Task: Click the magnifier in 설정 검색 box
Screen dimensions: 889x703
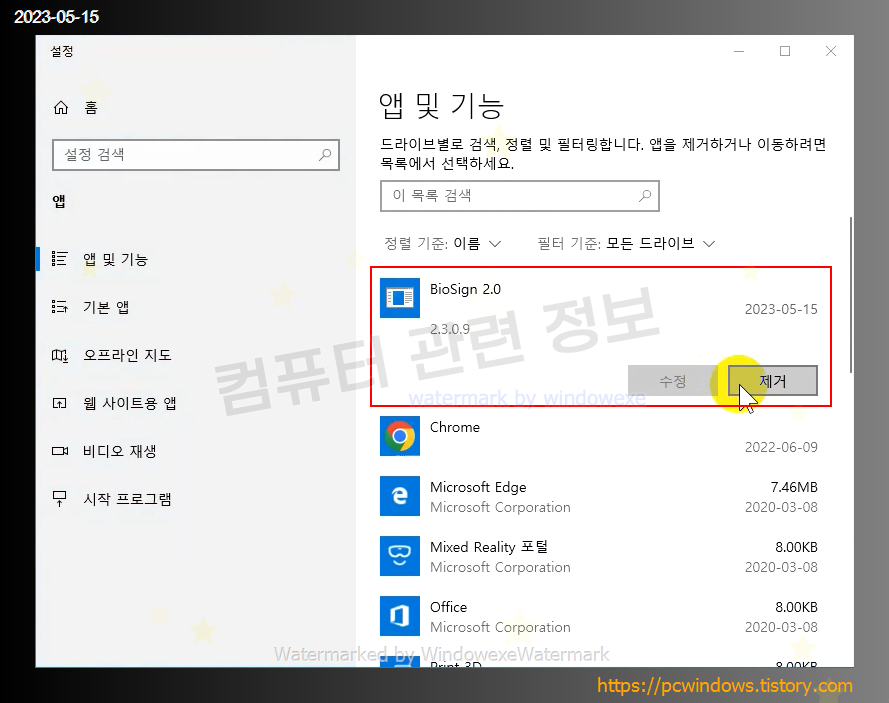Action: (325, 154)
